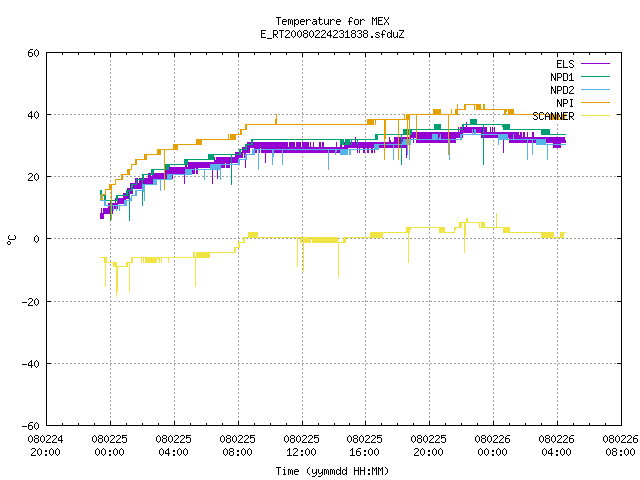Click the y-axis label -60
Image resolution: width=640 pixels, height=480 pixels.
pos(31,426)
